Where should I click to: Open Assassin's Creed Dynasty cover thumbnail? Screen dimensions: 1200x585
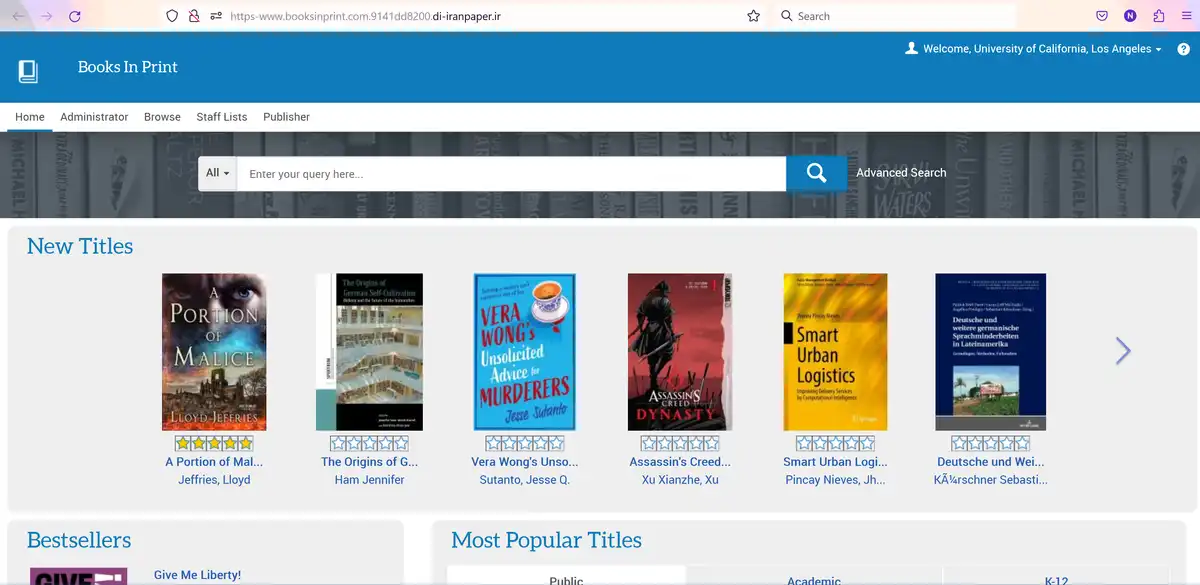(680, 352)
